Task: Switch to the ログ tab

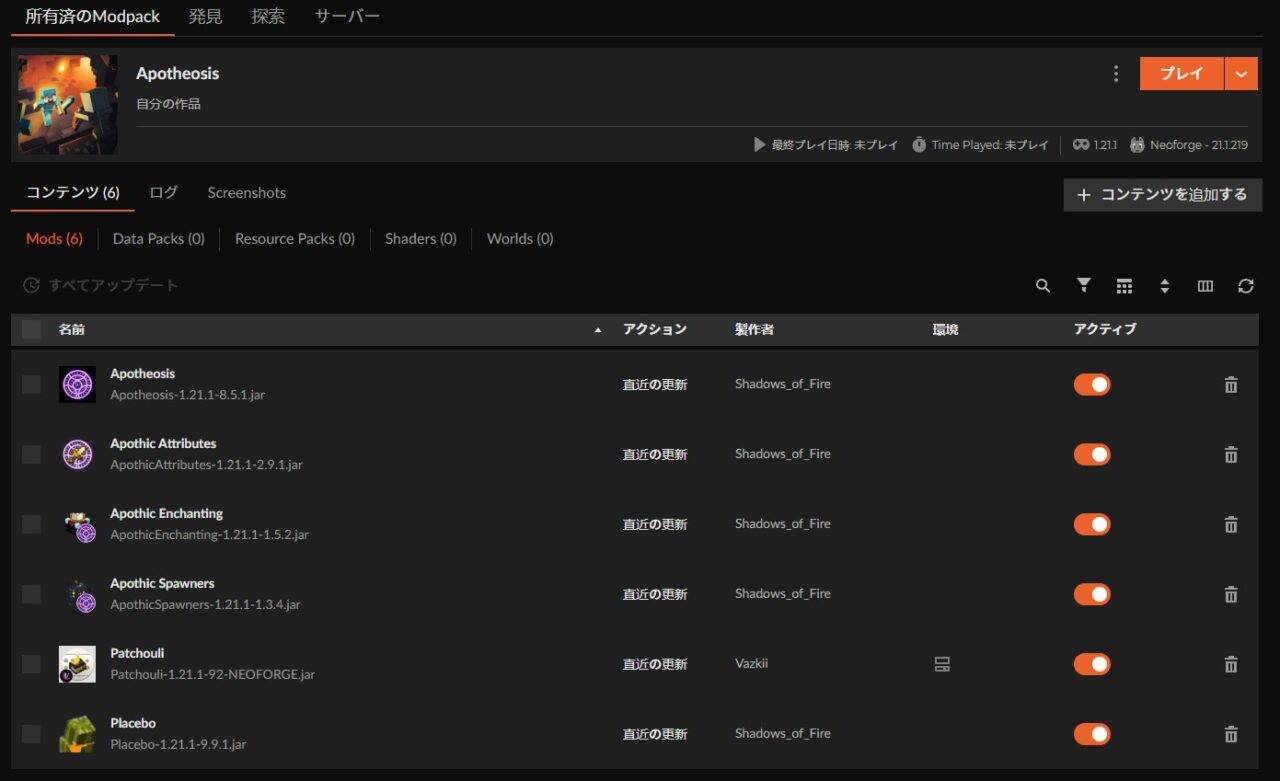Action: click(x=163, y=193)
